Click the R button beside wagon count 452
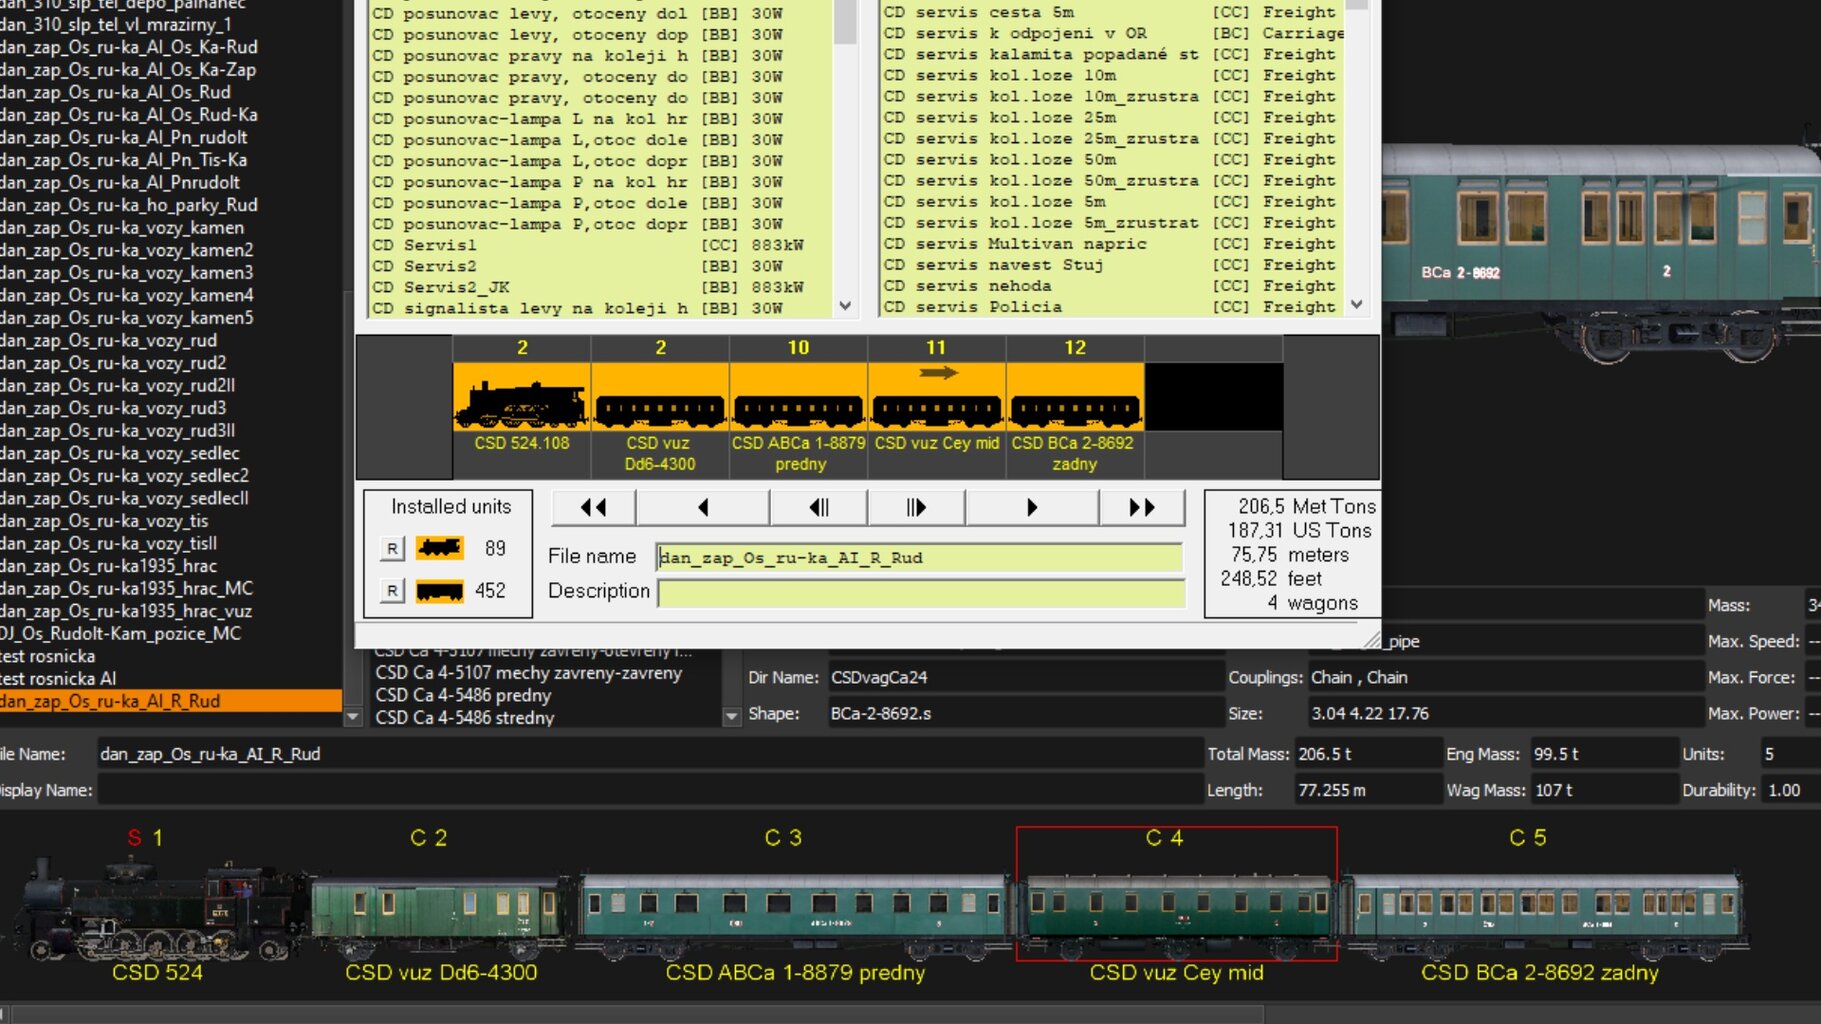 (392, 591)
